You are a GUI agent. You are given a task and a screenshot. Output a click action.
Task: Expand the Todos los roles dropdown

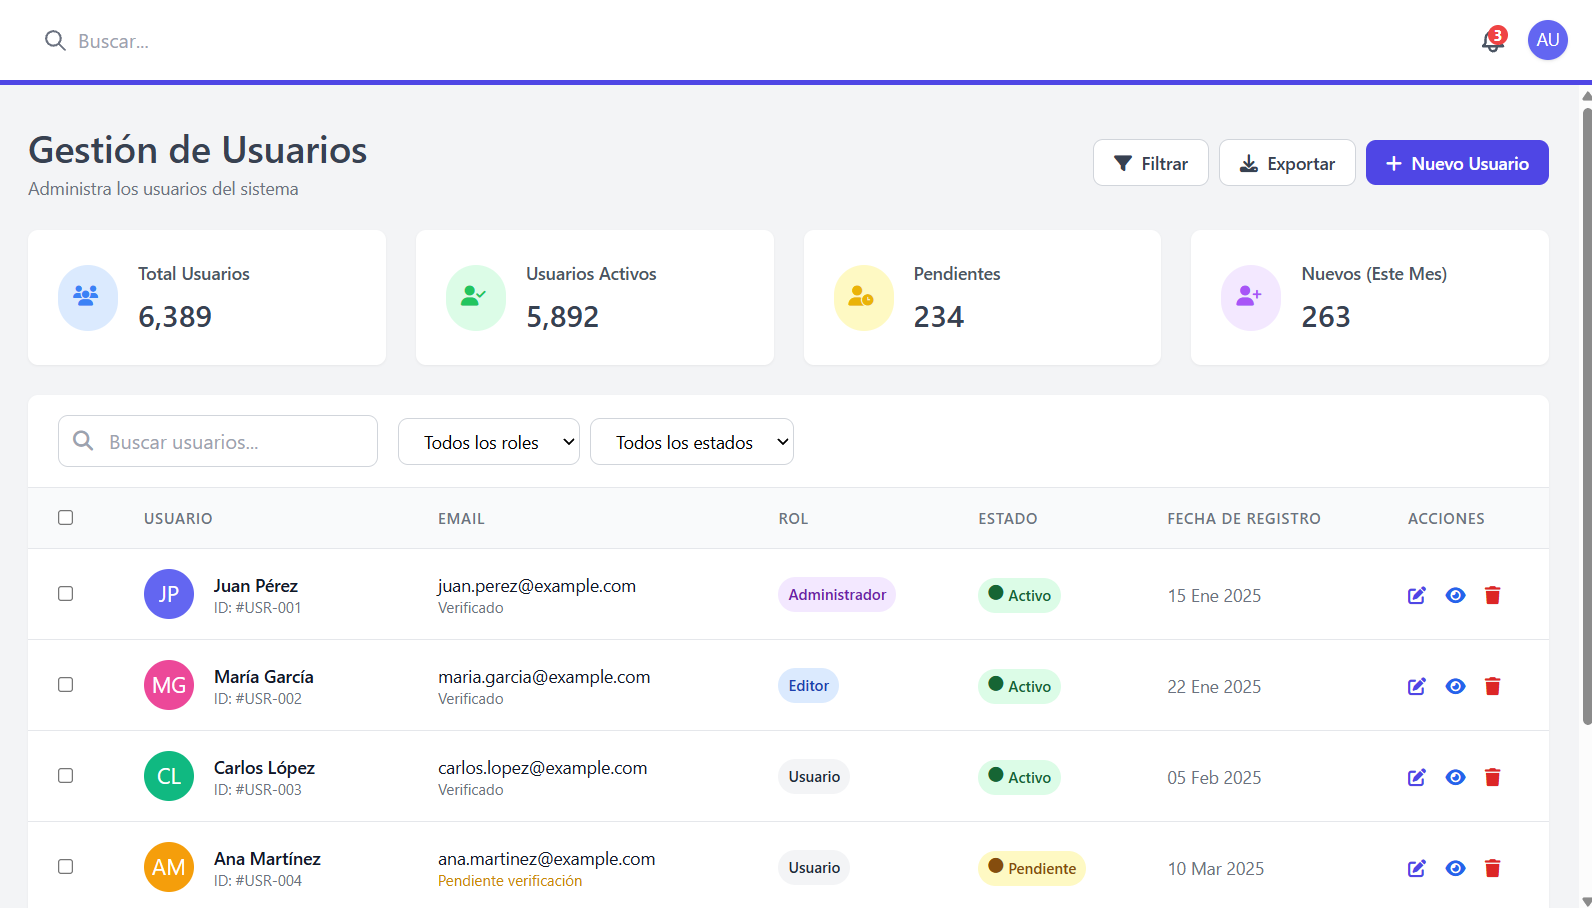[488, 442]
